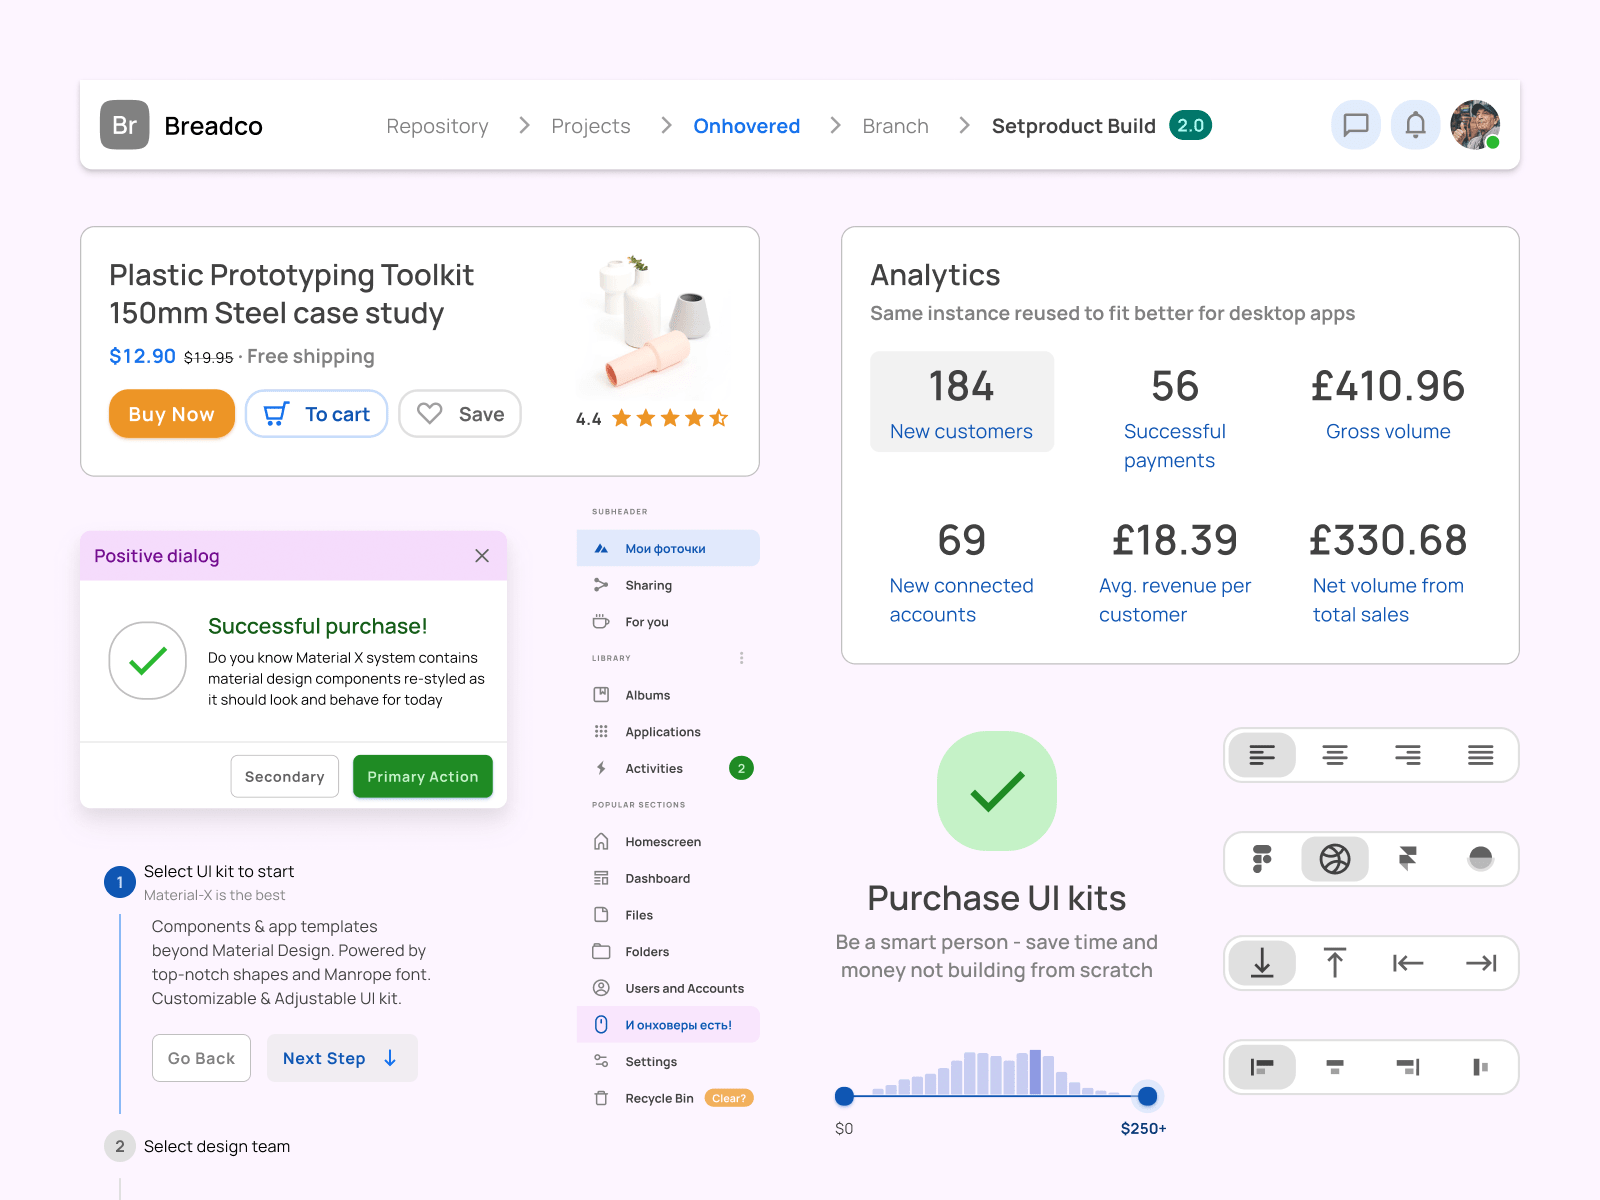Click the download arrow icon in the segmented control

pyautogui.click(x=1261, y=963)
